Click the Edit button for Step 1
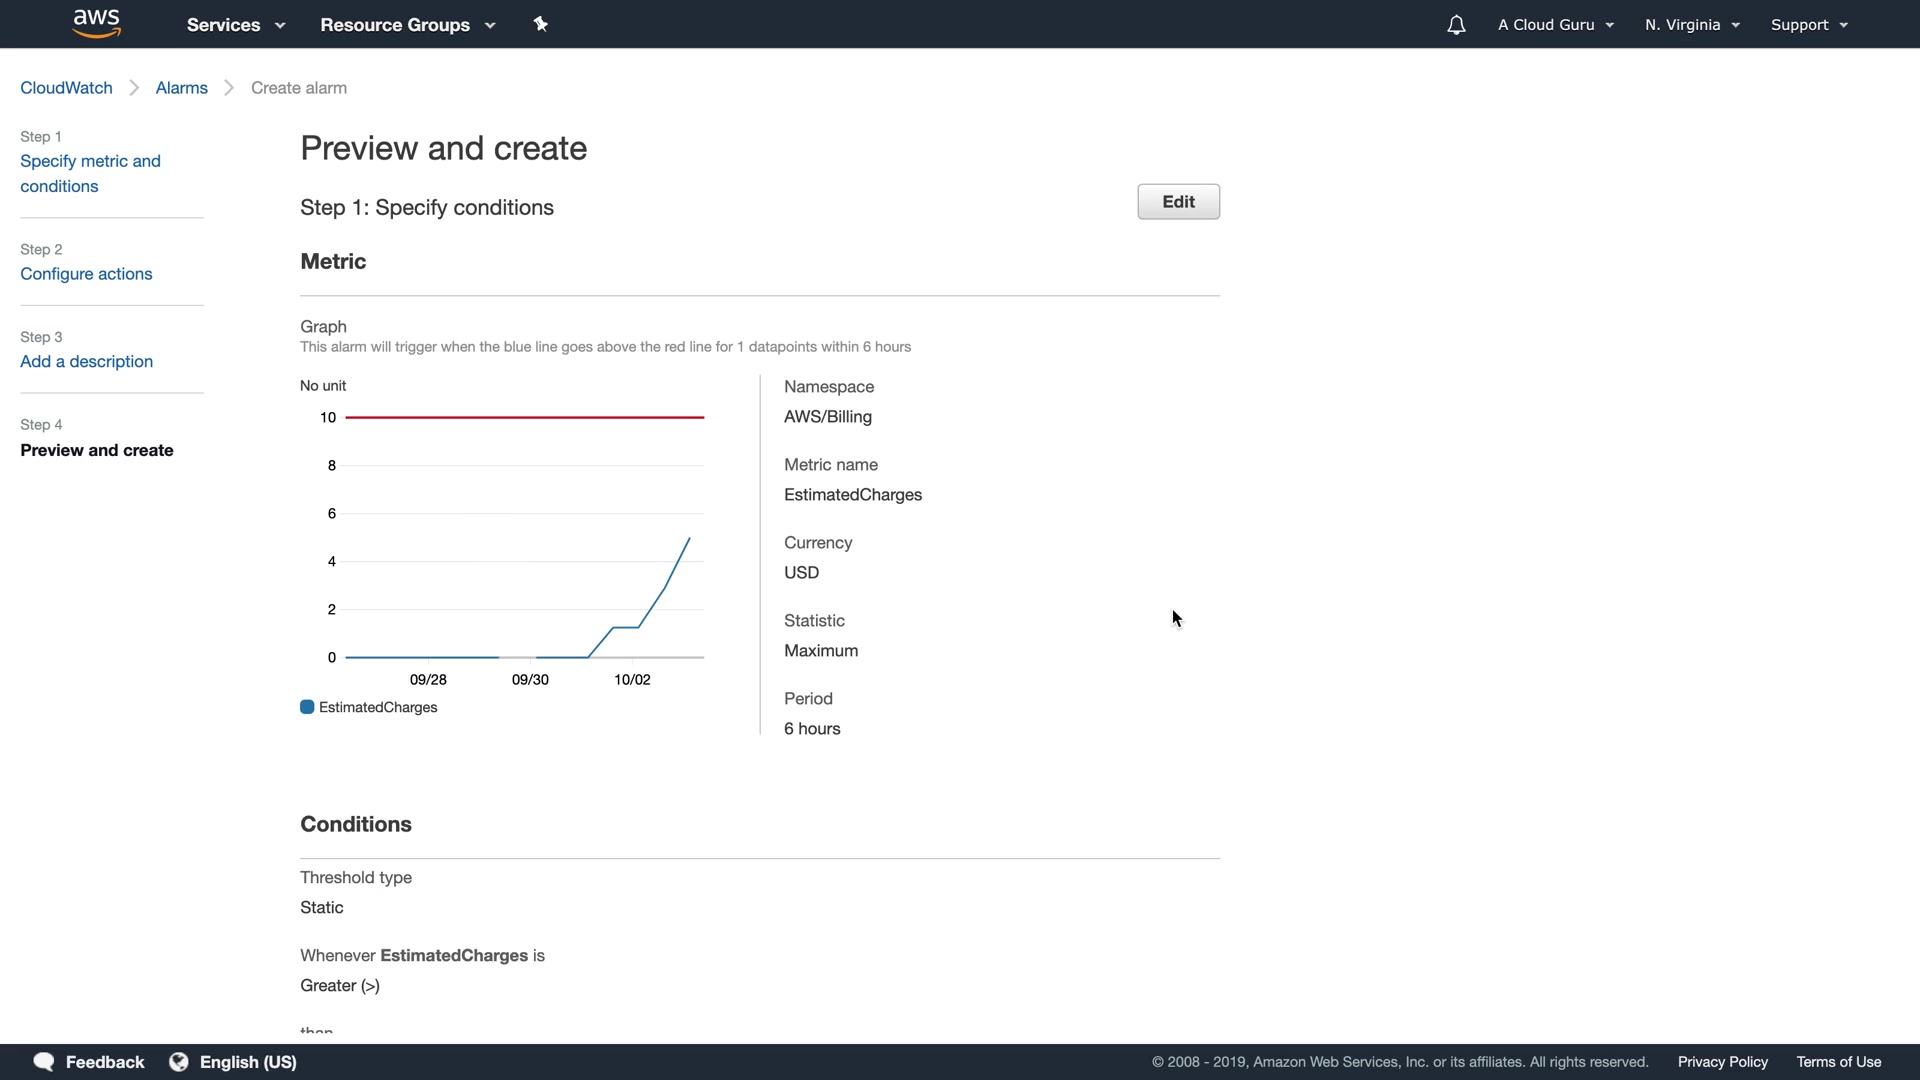The width and height of the screenshot is (1920, 1080). point(1178,202)
